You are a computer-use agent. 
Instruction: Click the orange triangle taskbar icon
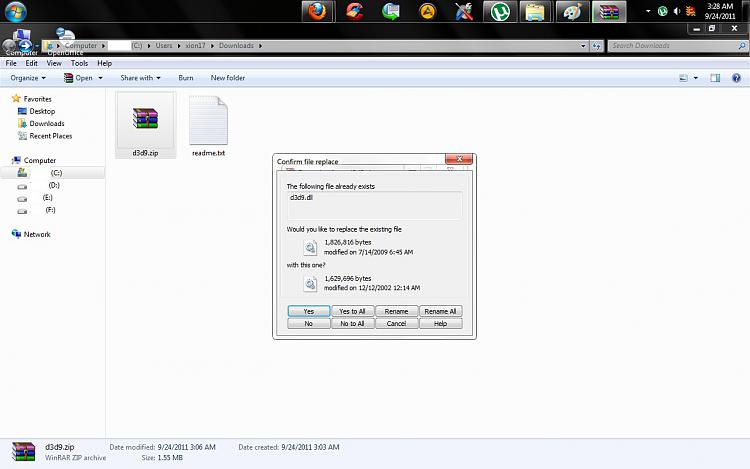tap(427, 11)
